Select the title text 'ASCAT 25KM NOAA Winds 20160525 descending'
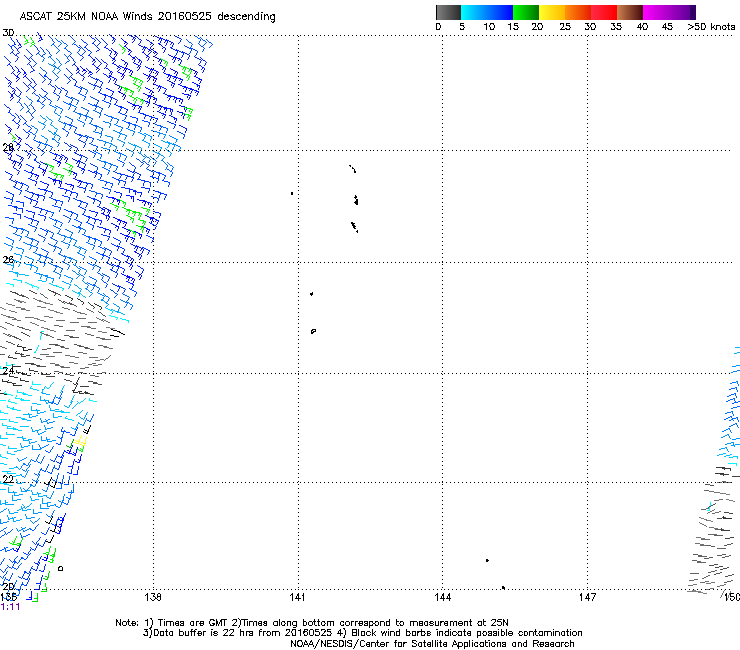 click(x=148, y=17)
